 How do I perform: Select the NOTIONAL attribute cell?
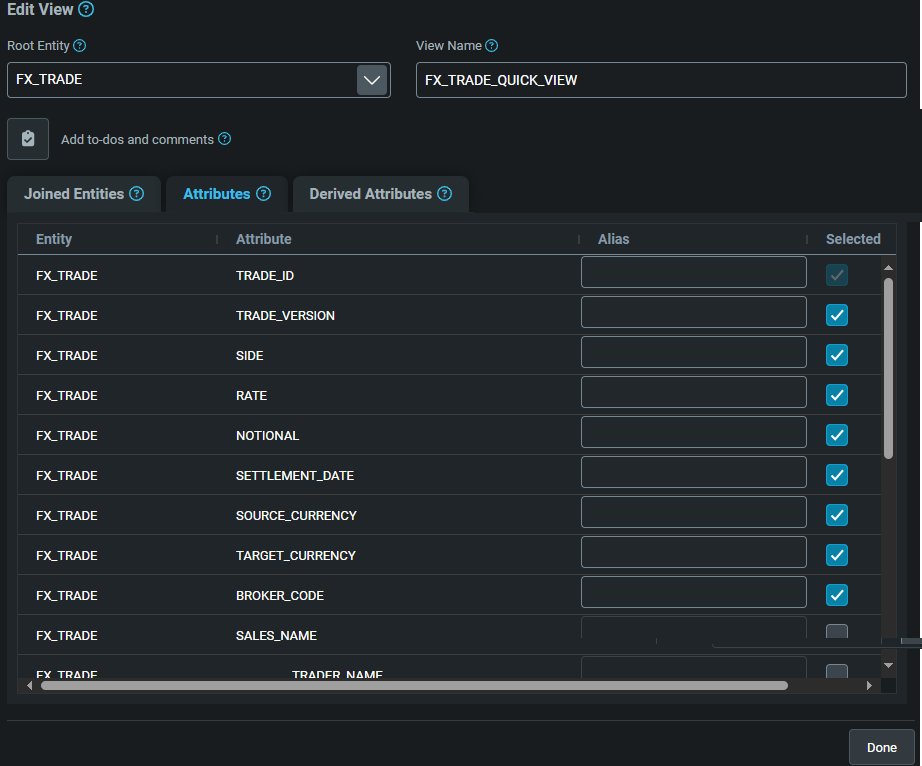click(x=267, y=435)
